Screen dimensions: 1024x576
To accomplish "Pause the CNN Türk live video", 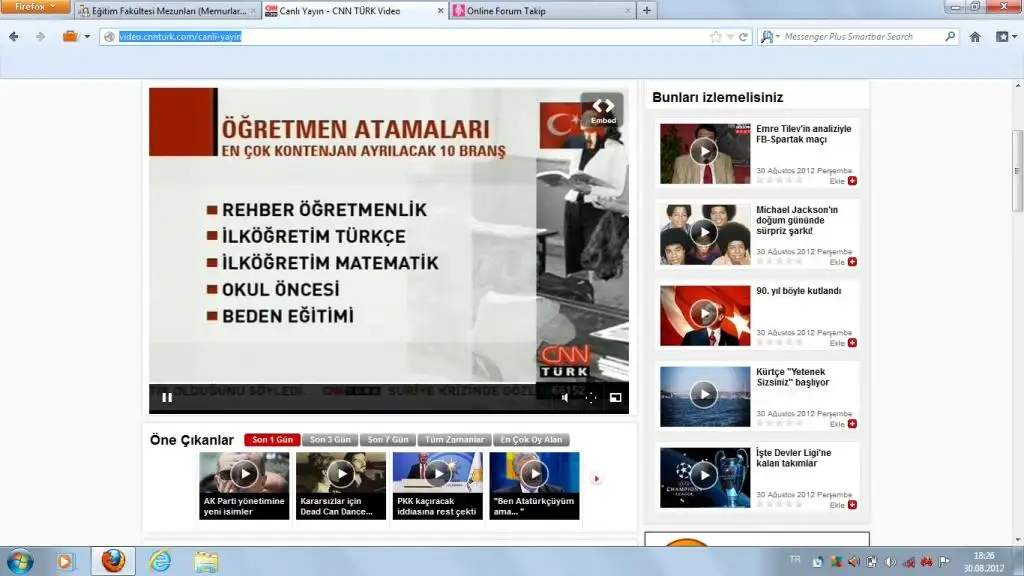I will [x=167, y=397].
